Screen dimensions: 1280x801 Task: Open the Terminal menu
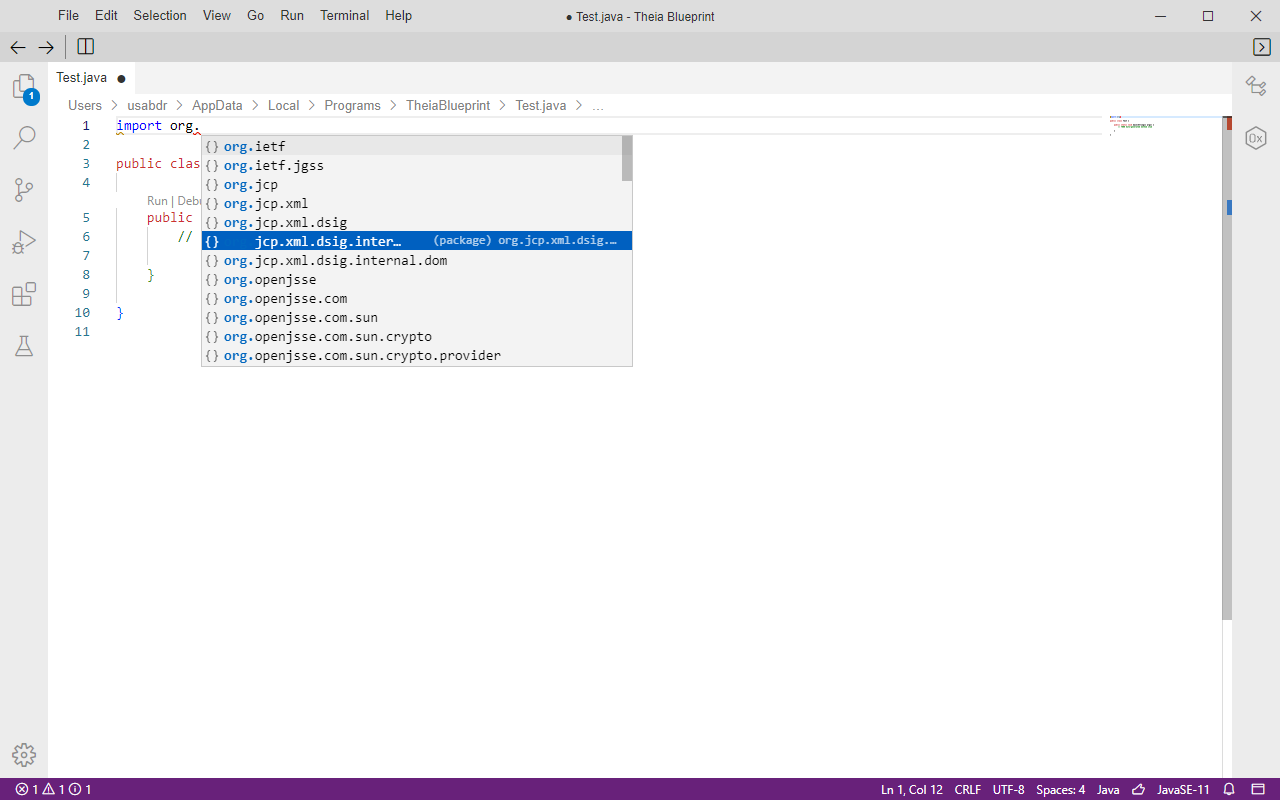click(x=344, y=15)
